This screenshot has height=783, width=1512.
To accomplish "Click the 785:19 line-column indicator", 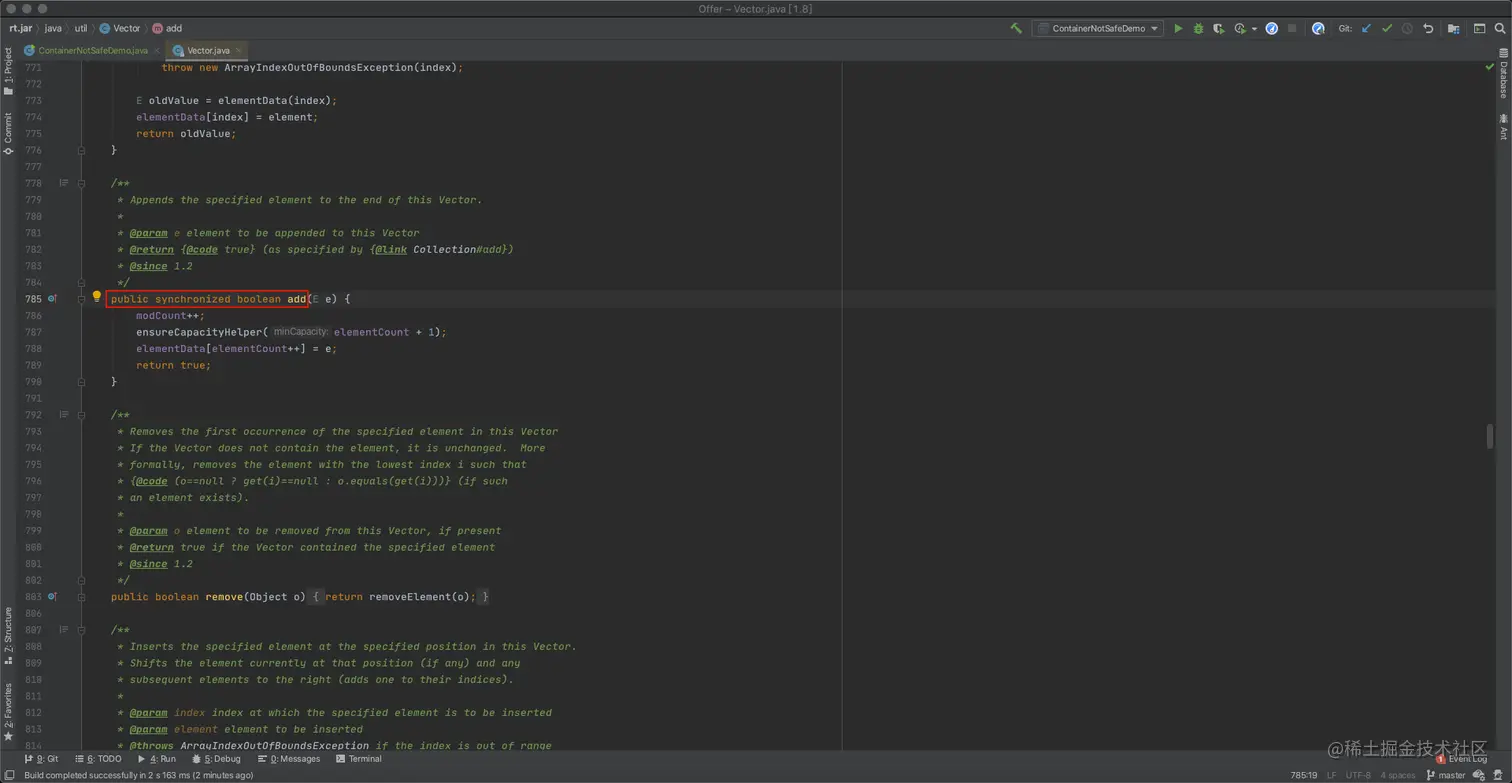I will click(1304, 775).
